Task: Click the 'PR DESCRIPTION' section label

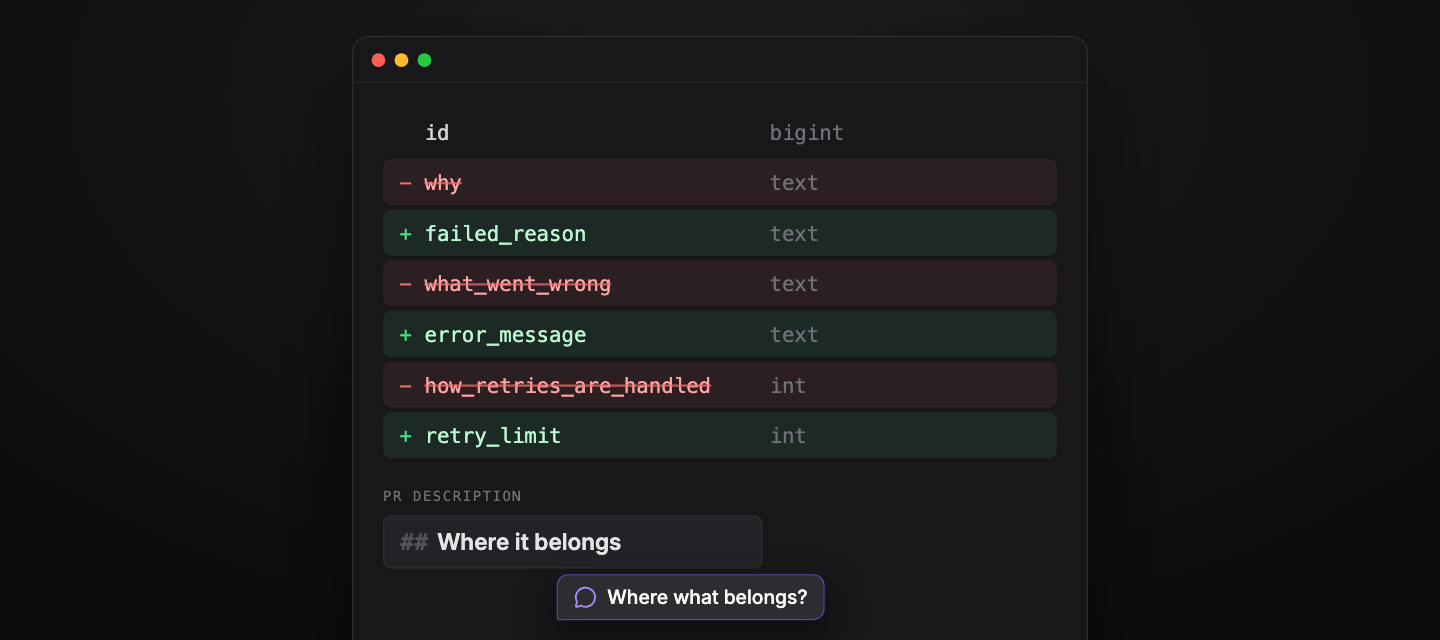Action: [x=452, y=496]
